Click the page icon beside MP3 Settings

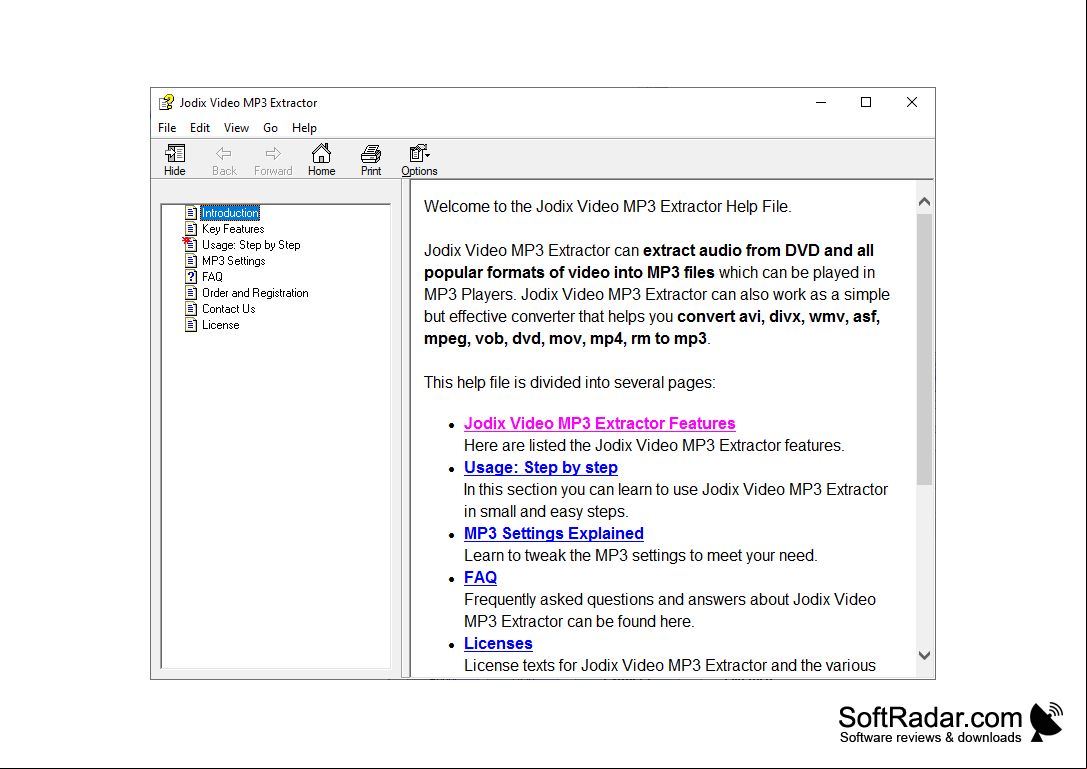pyautogui.click(x=191, y=261)
